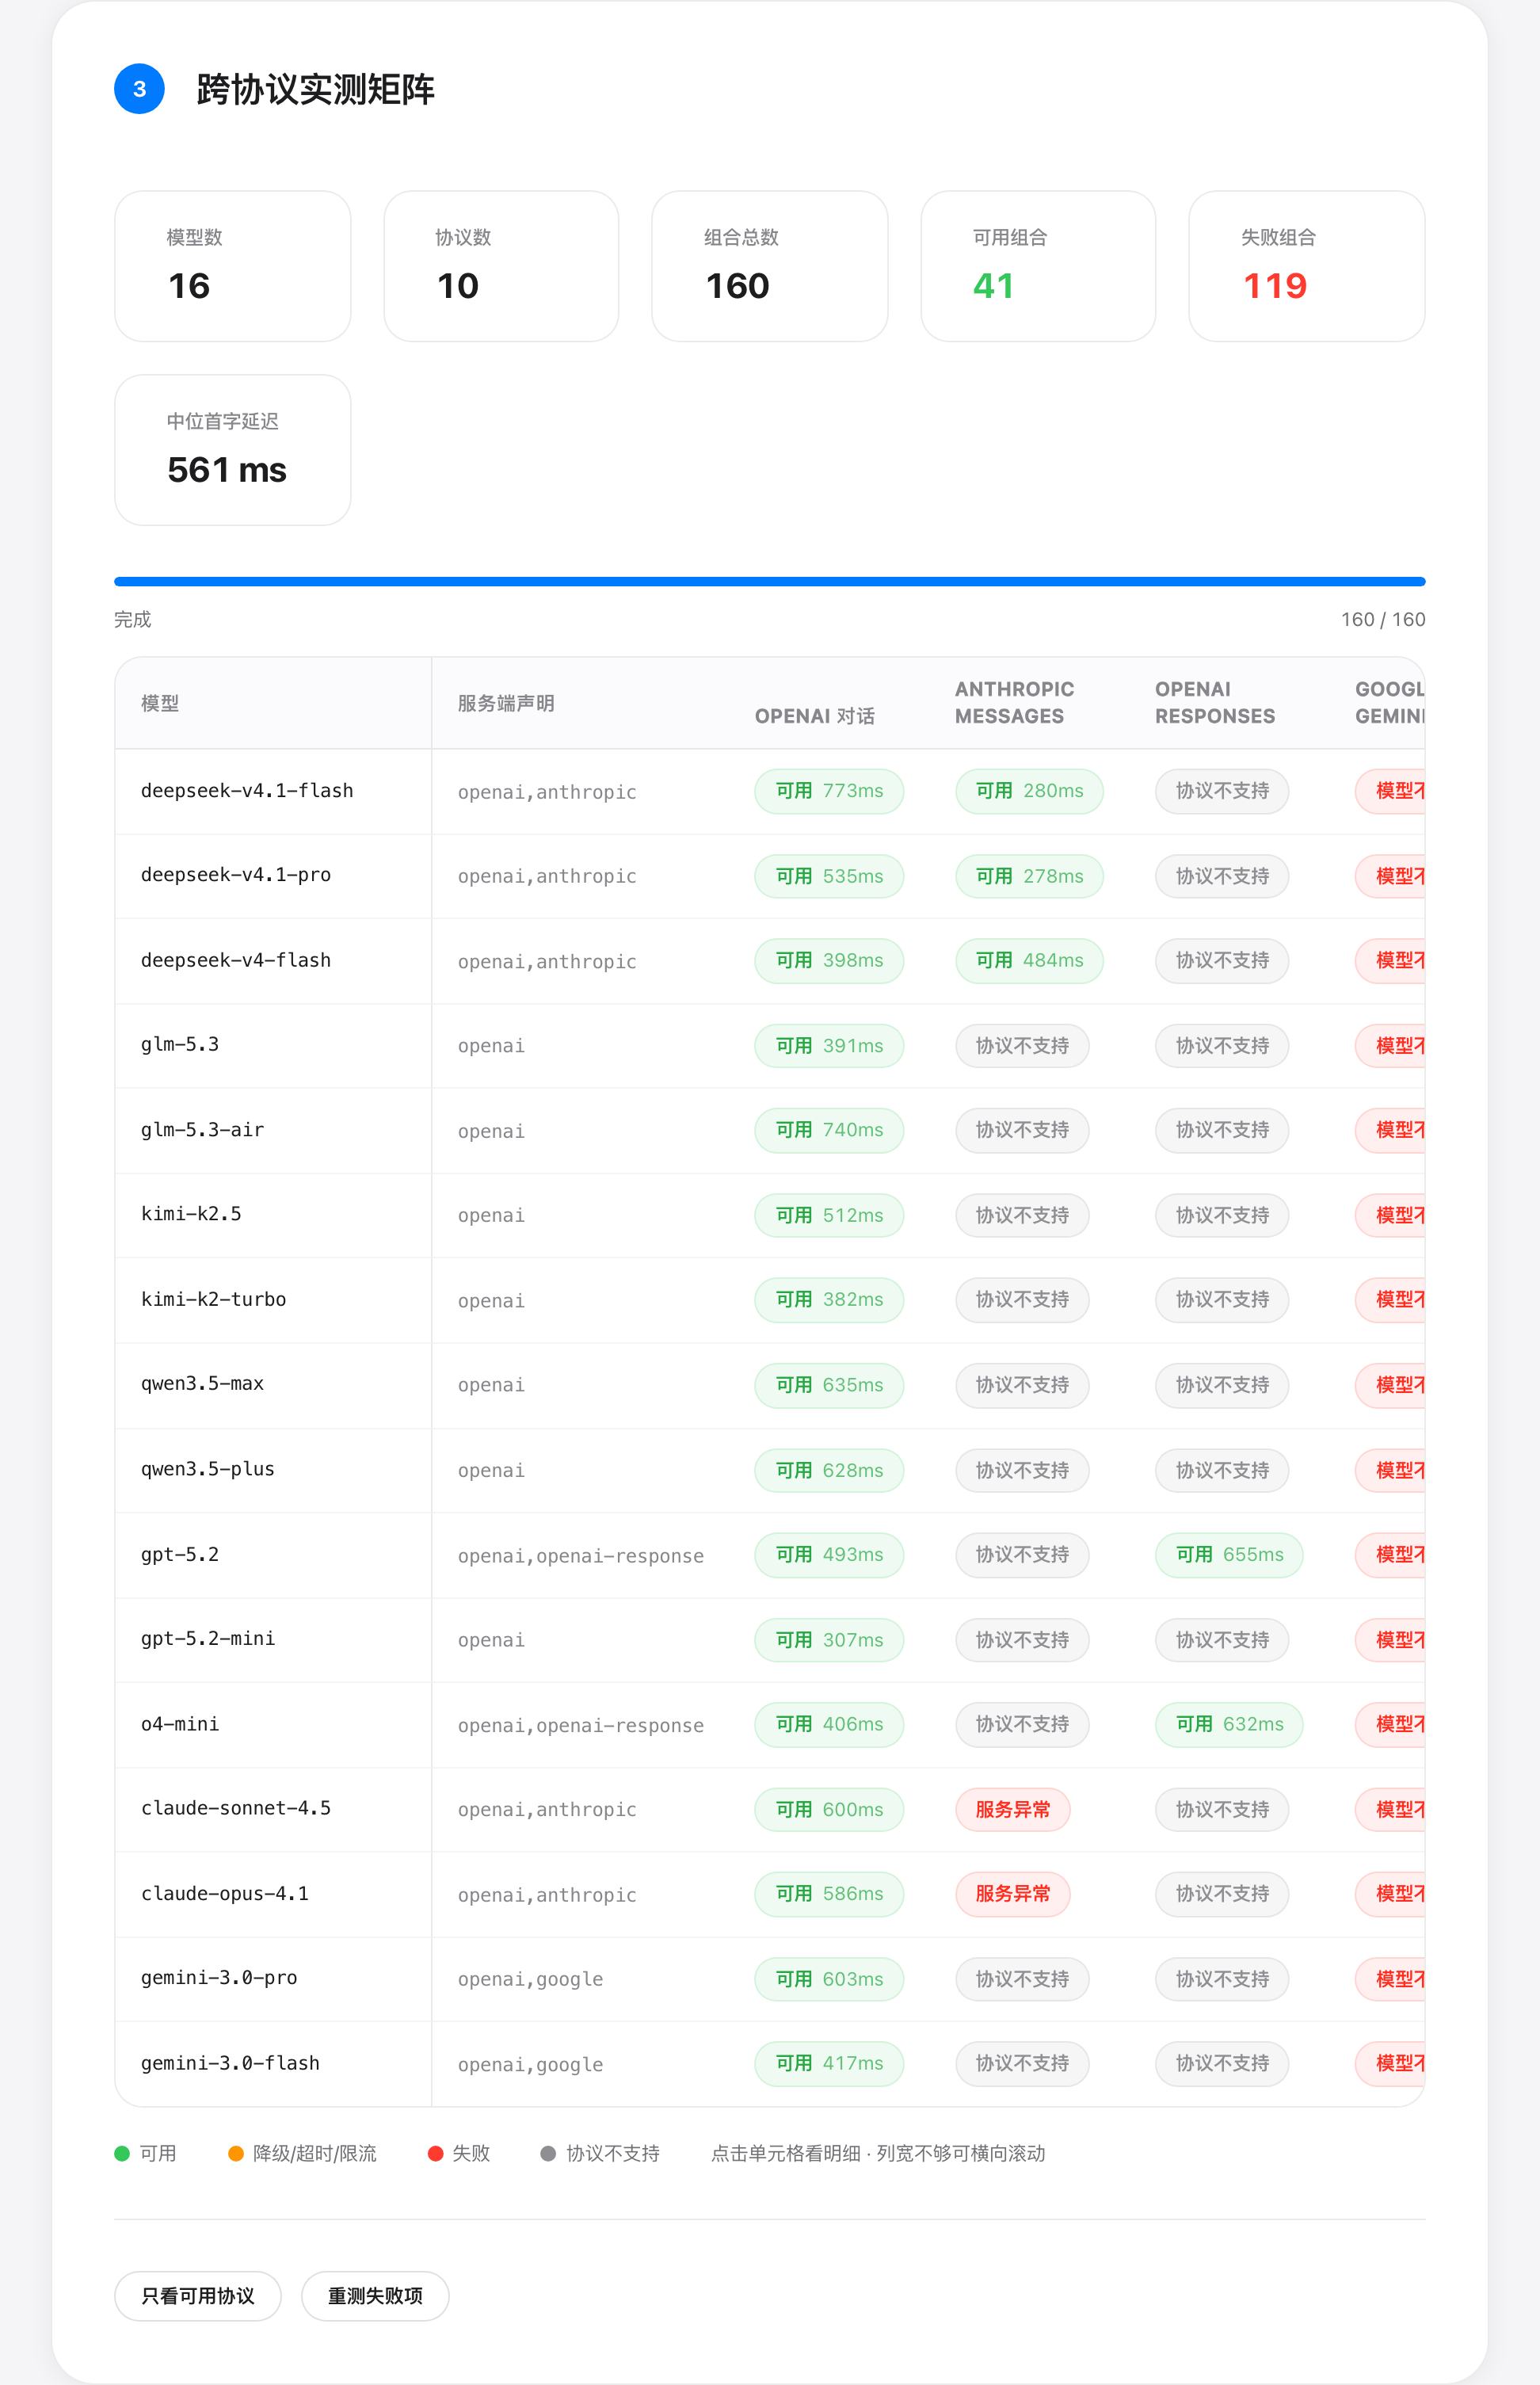
Task: Click the blue progress bar
Action: (769, 581)
